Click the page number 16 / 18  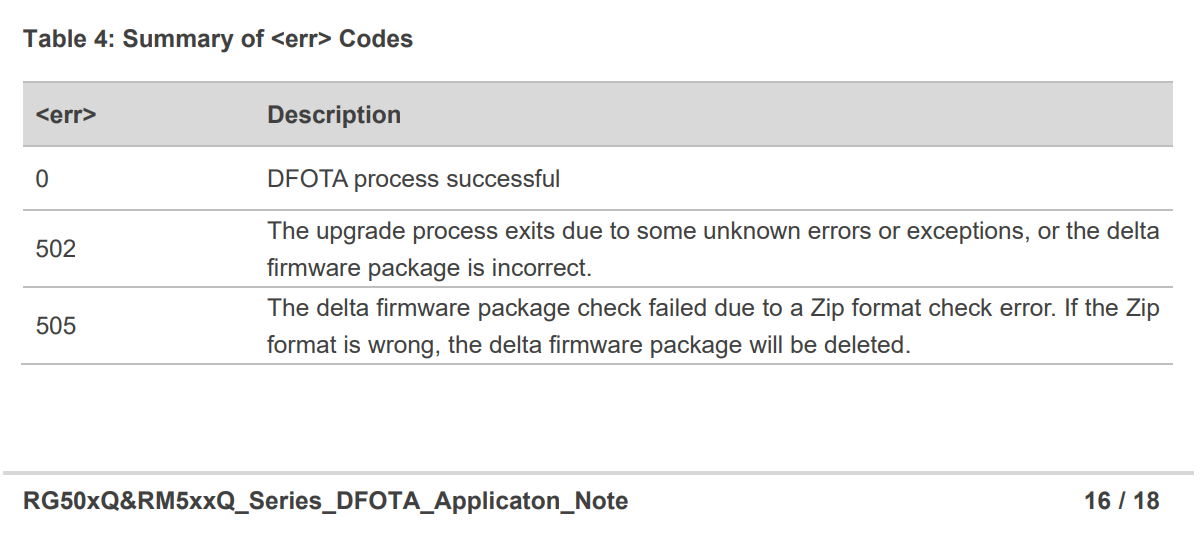click(1122, 501)
